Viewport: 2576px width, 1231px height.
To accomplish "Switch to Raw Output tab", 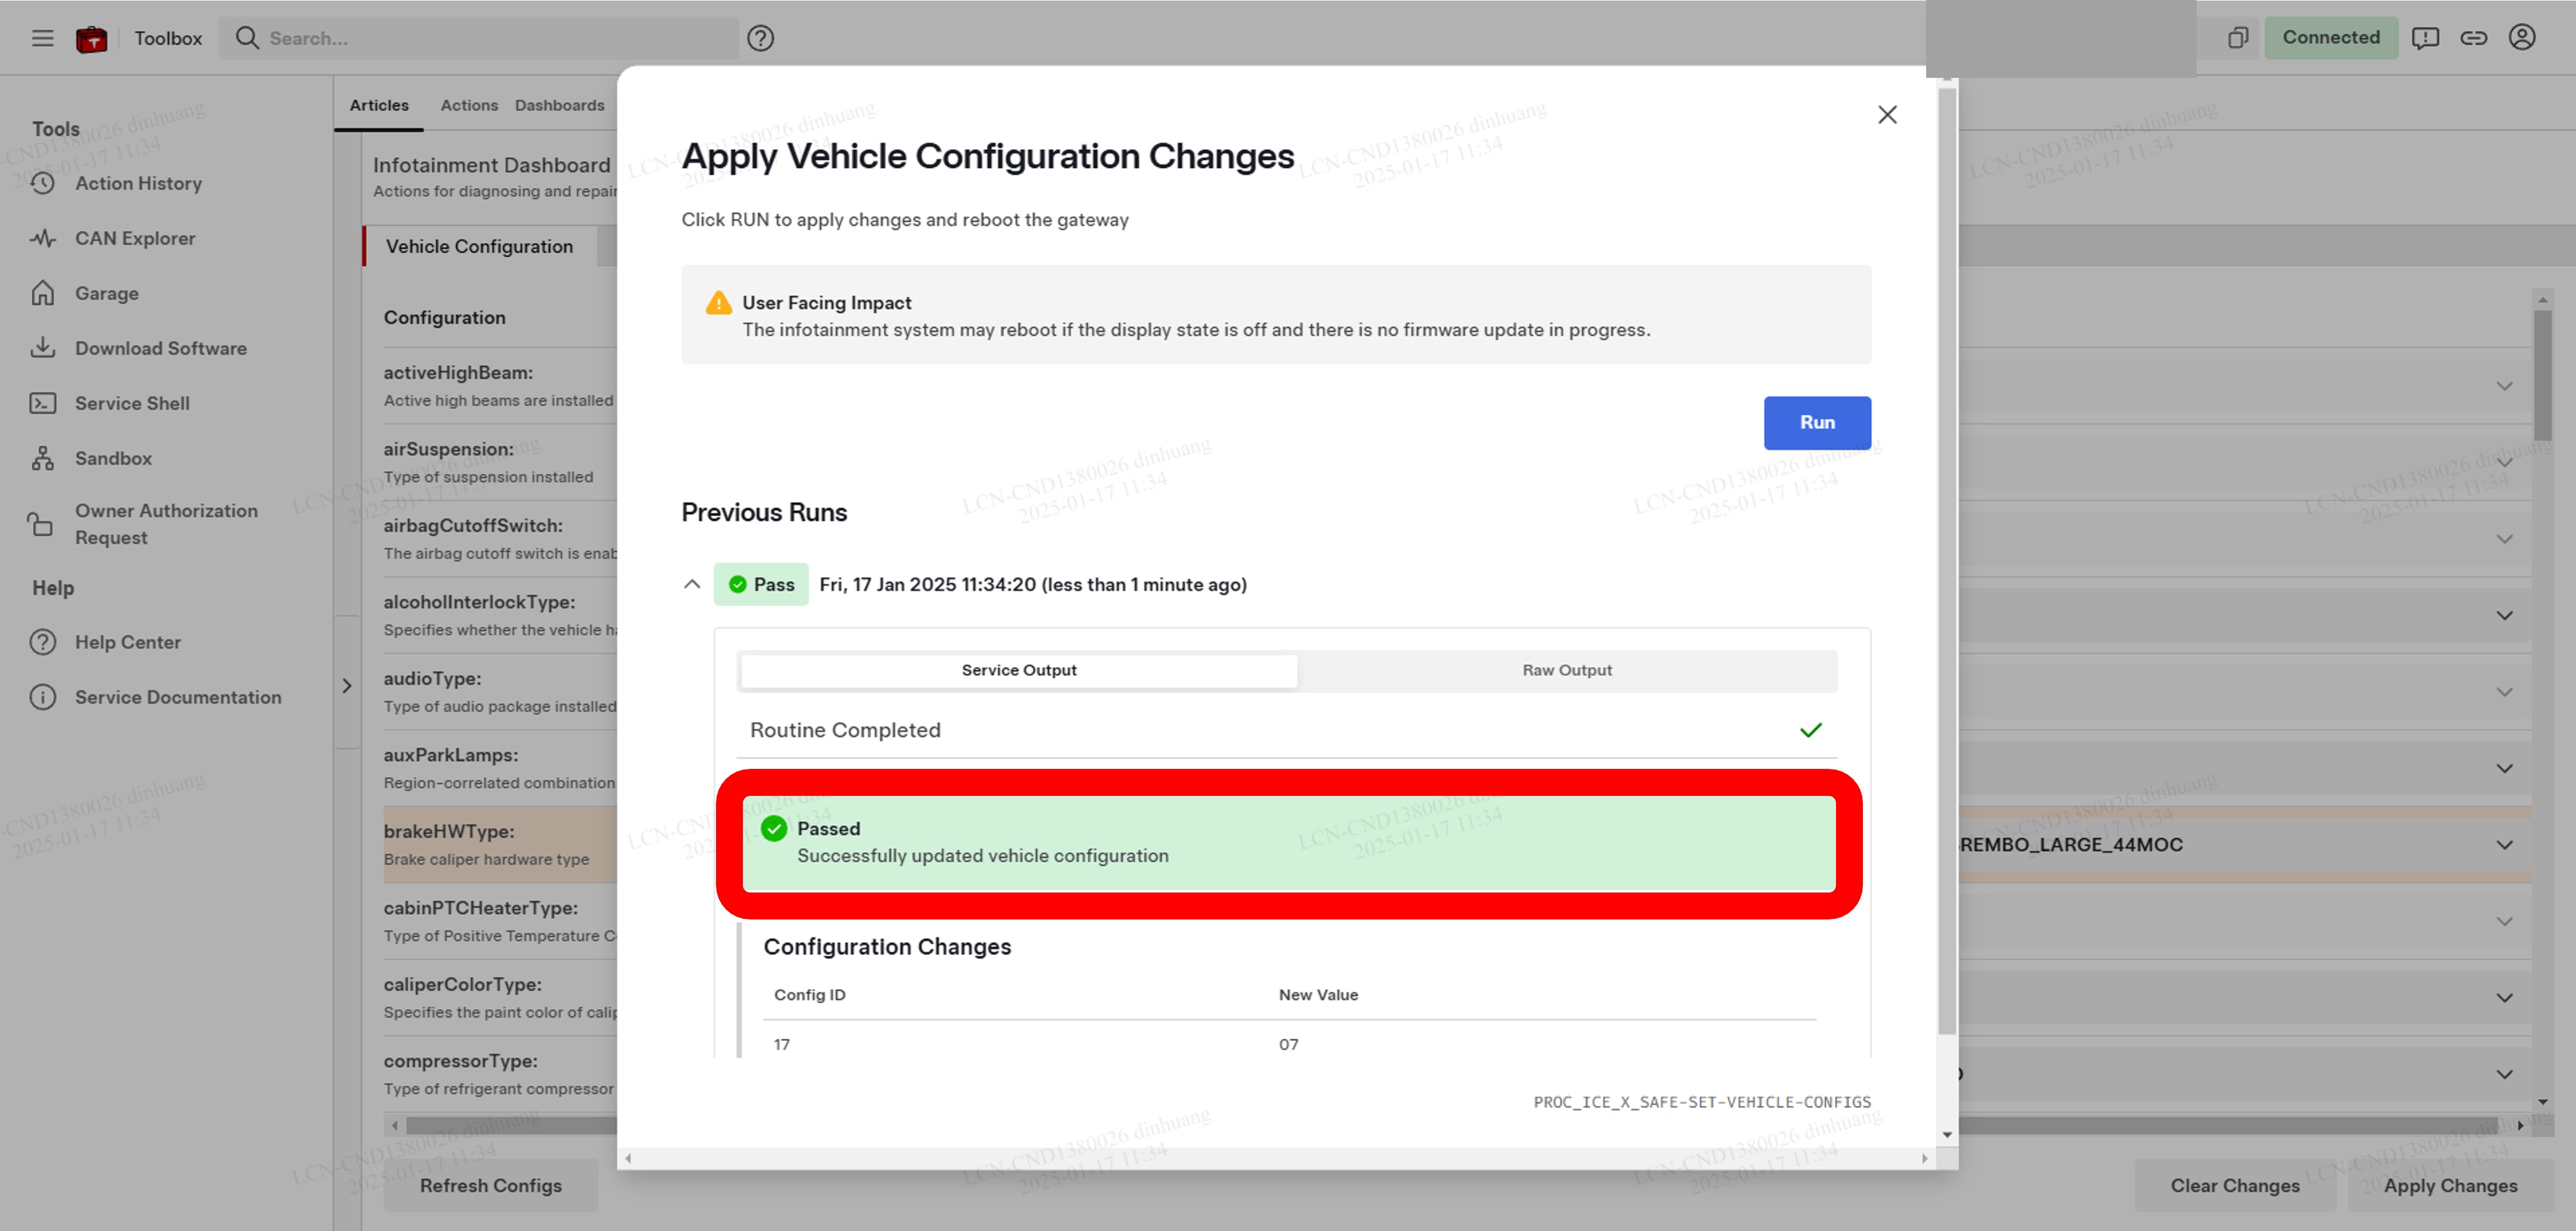I will (x=1566, y=670).
